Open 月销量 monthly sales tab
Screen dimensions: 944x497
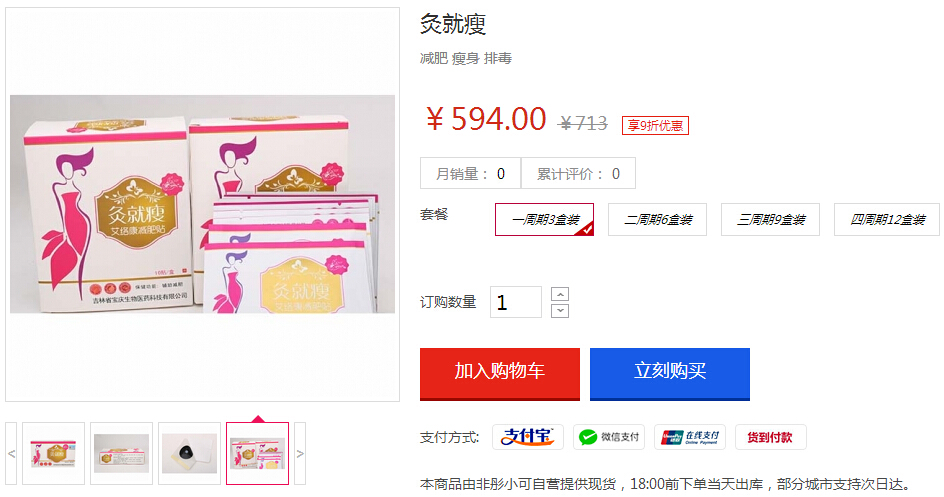coord(470,174)
